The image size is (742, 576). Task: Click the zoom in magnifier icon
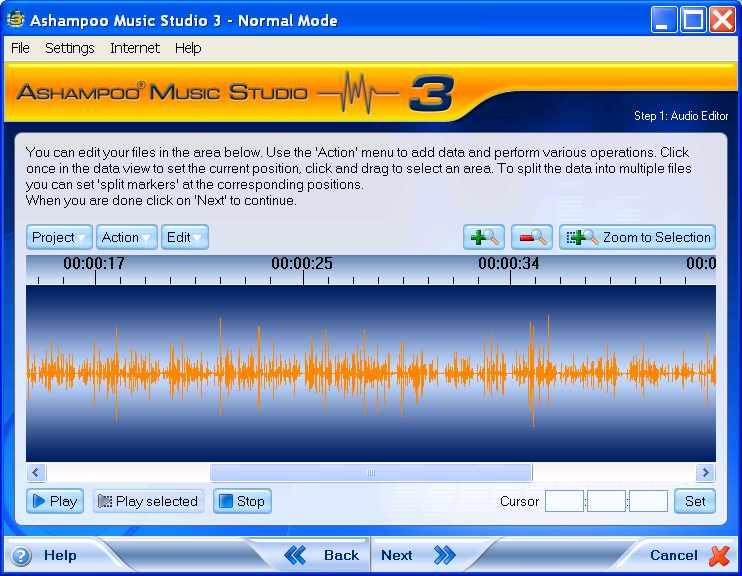tap(484, 237)
